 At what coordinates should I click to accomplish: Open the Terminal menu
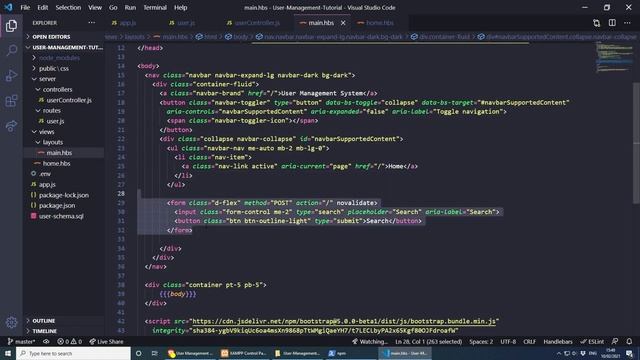coord(155,7)
